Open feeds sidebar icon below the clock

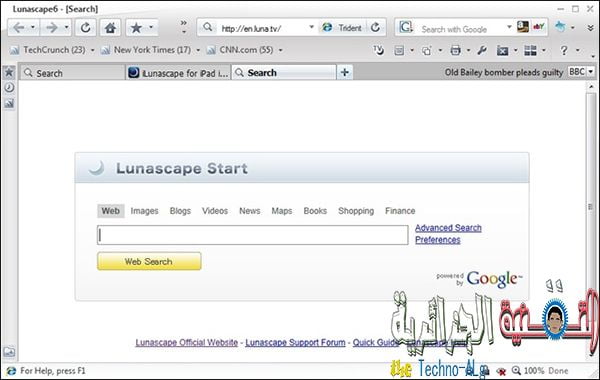[9, 103]
